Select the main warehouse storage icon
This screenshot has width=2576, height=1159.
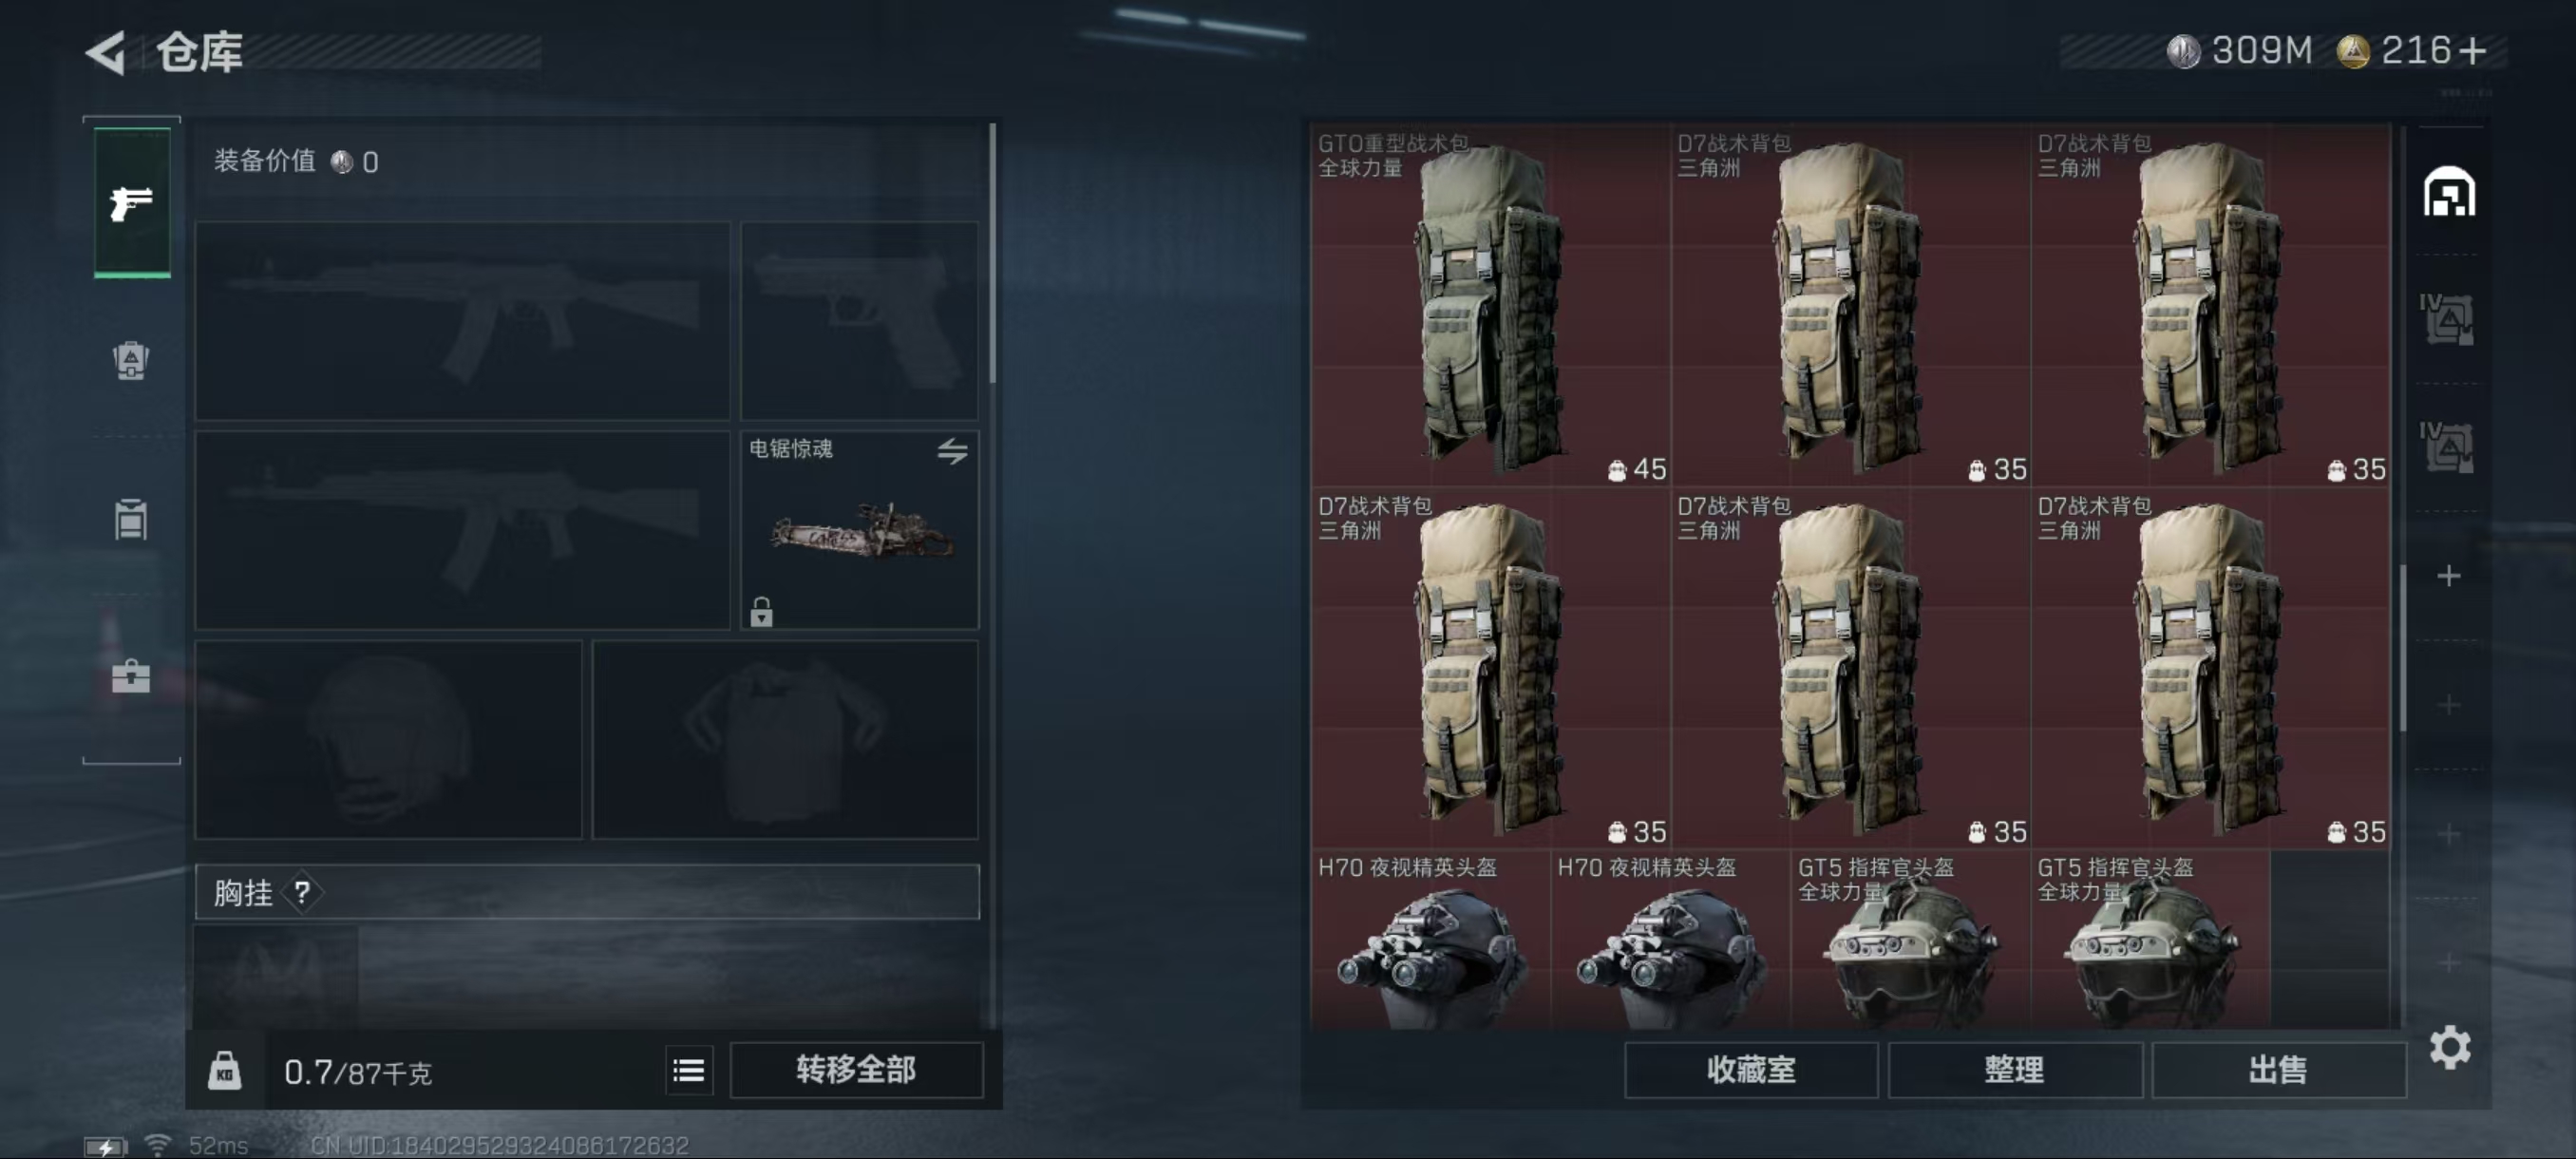click(x=2449, y=192)
